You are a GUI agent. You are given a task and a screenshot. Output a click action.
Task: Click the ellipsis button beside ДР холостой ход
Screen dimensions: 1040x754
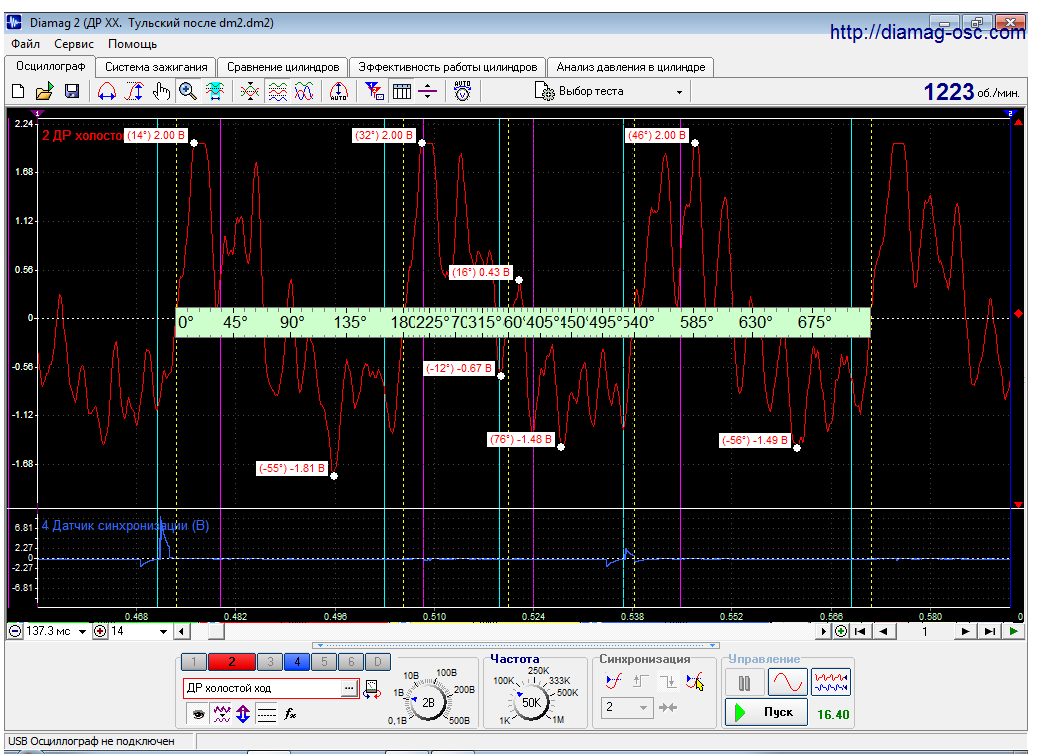[349, 688]
